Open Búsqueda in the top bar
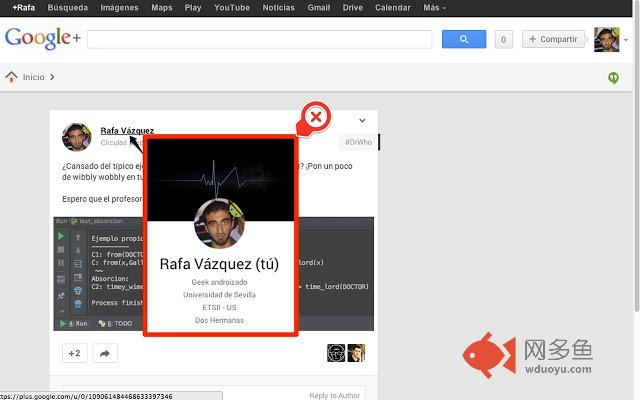 point(67,7)
